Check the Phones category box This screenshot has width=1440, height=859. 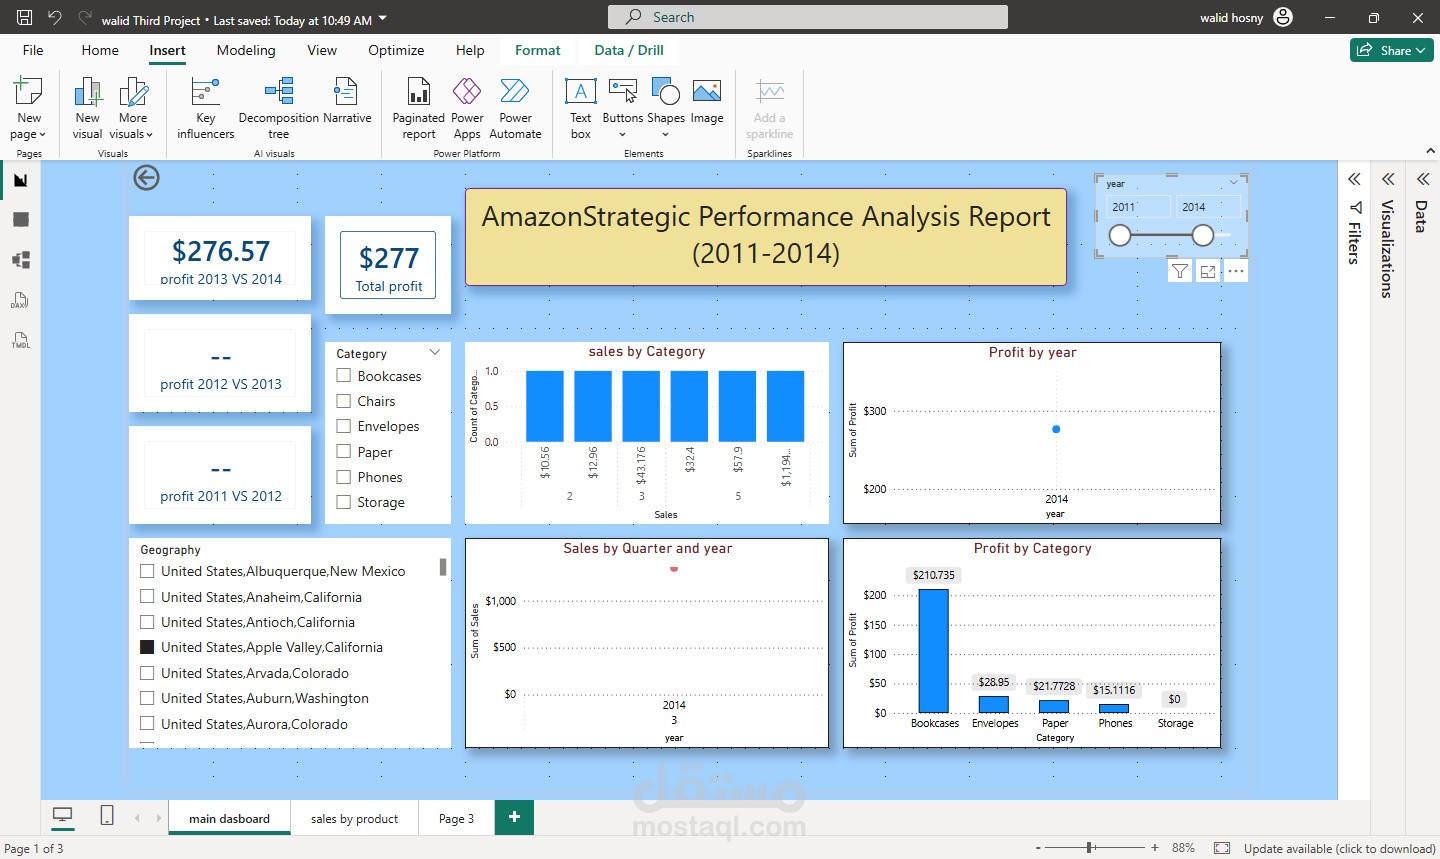[344, 477]
